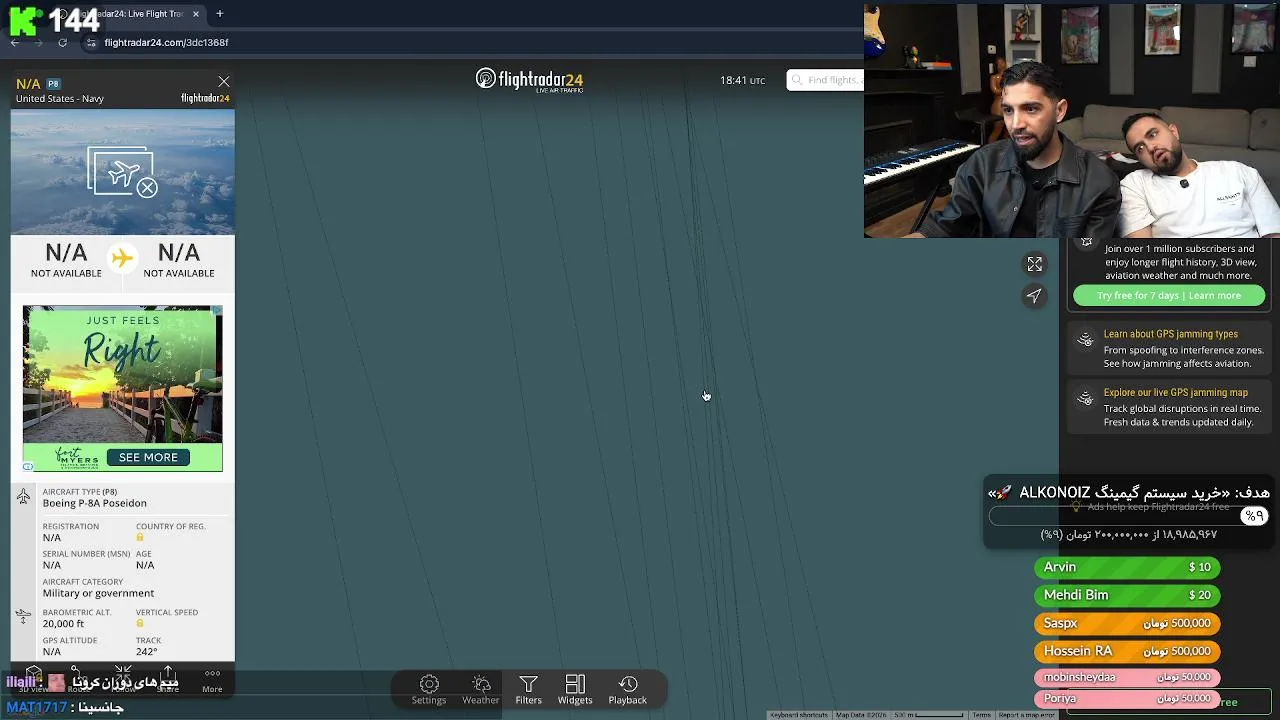Open Learn about GPS jamming types link

point(1170,334)
